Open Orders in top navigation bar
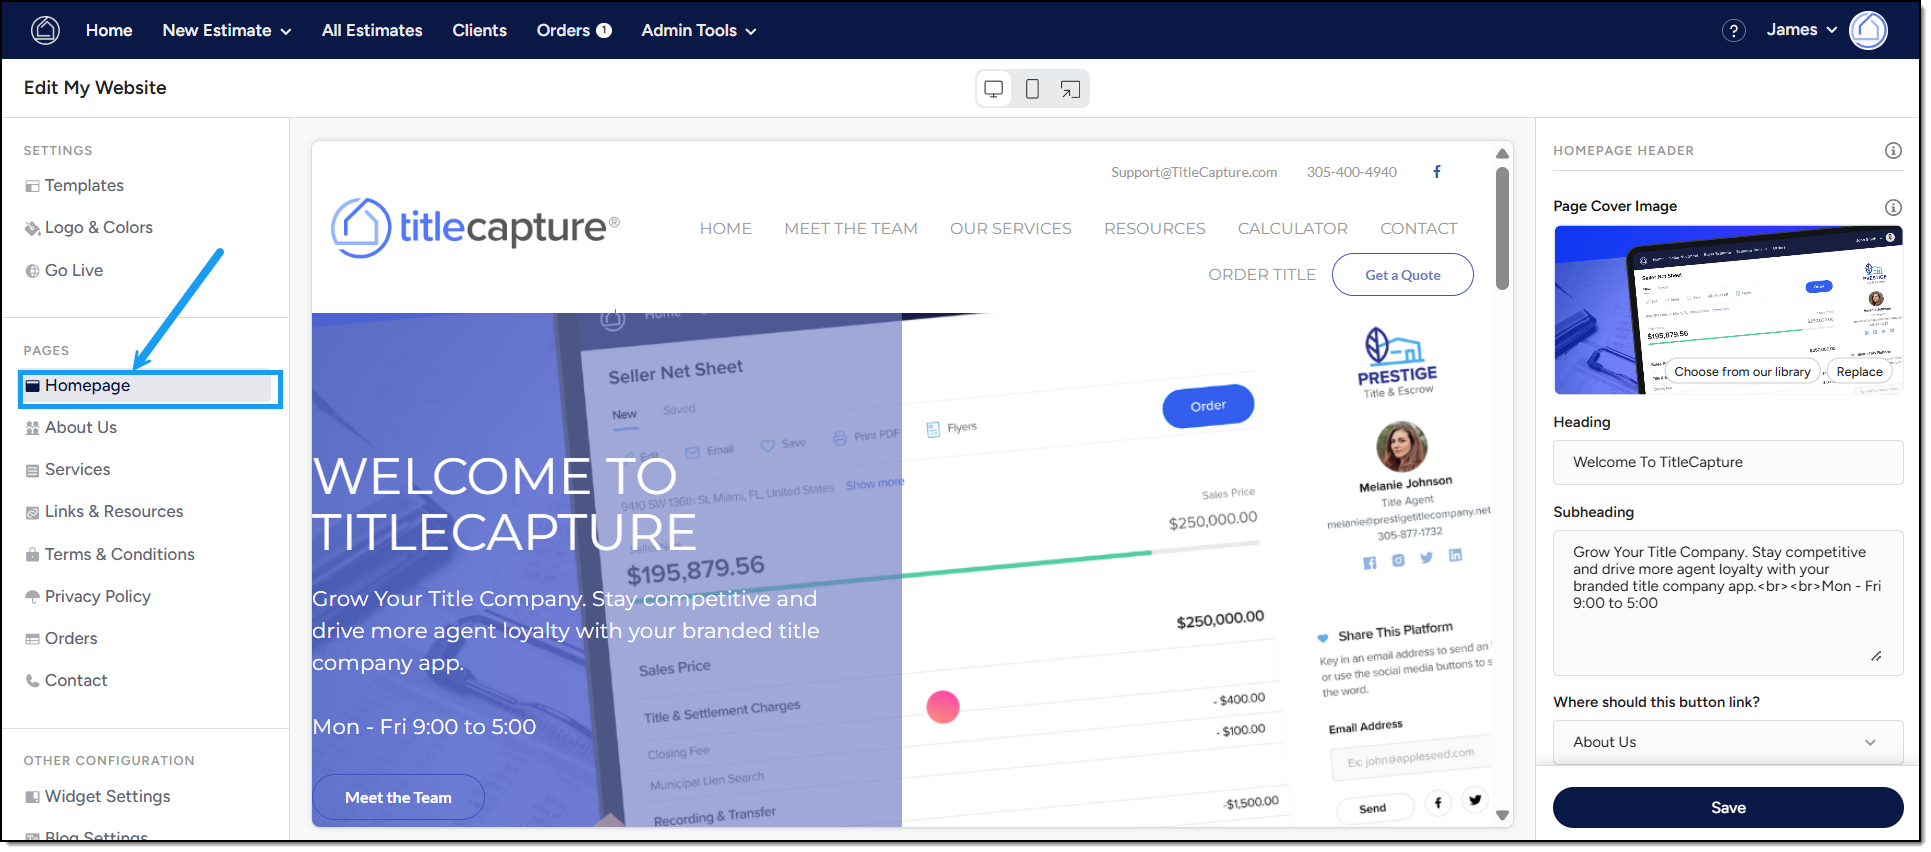This screenshot has height=852, width=1931. click(574, 31)
